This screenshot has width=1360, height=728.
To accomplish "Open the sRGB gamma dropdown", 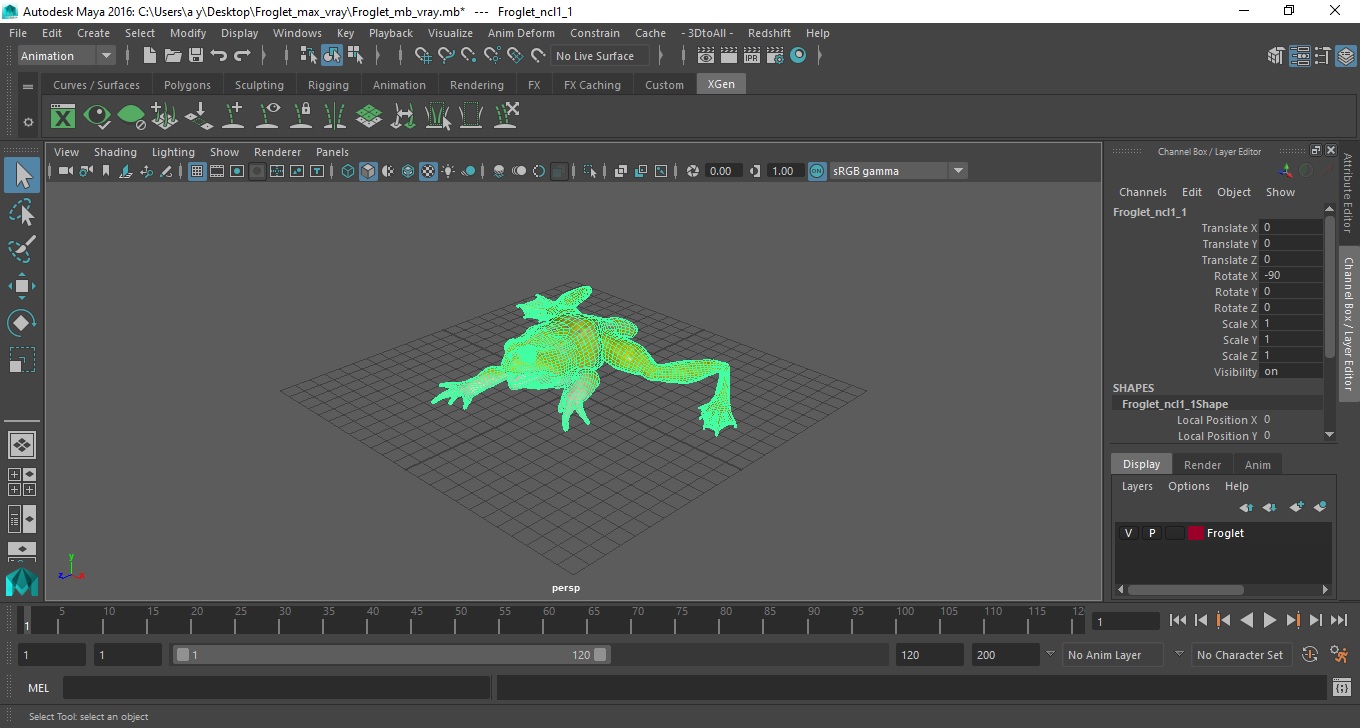I will (x=898, y=171).
